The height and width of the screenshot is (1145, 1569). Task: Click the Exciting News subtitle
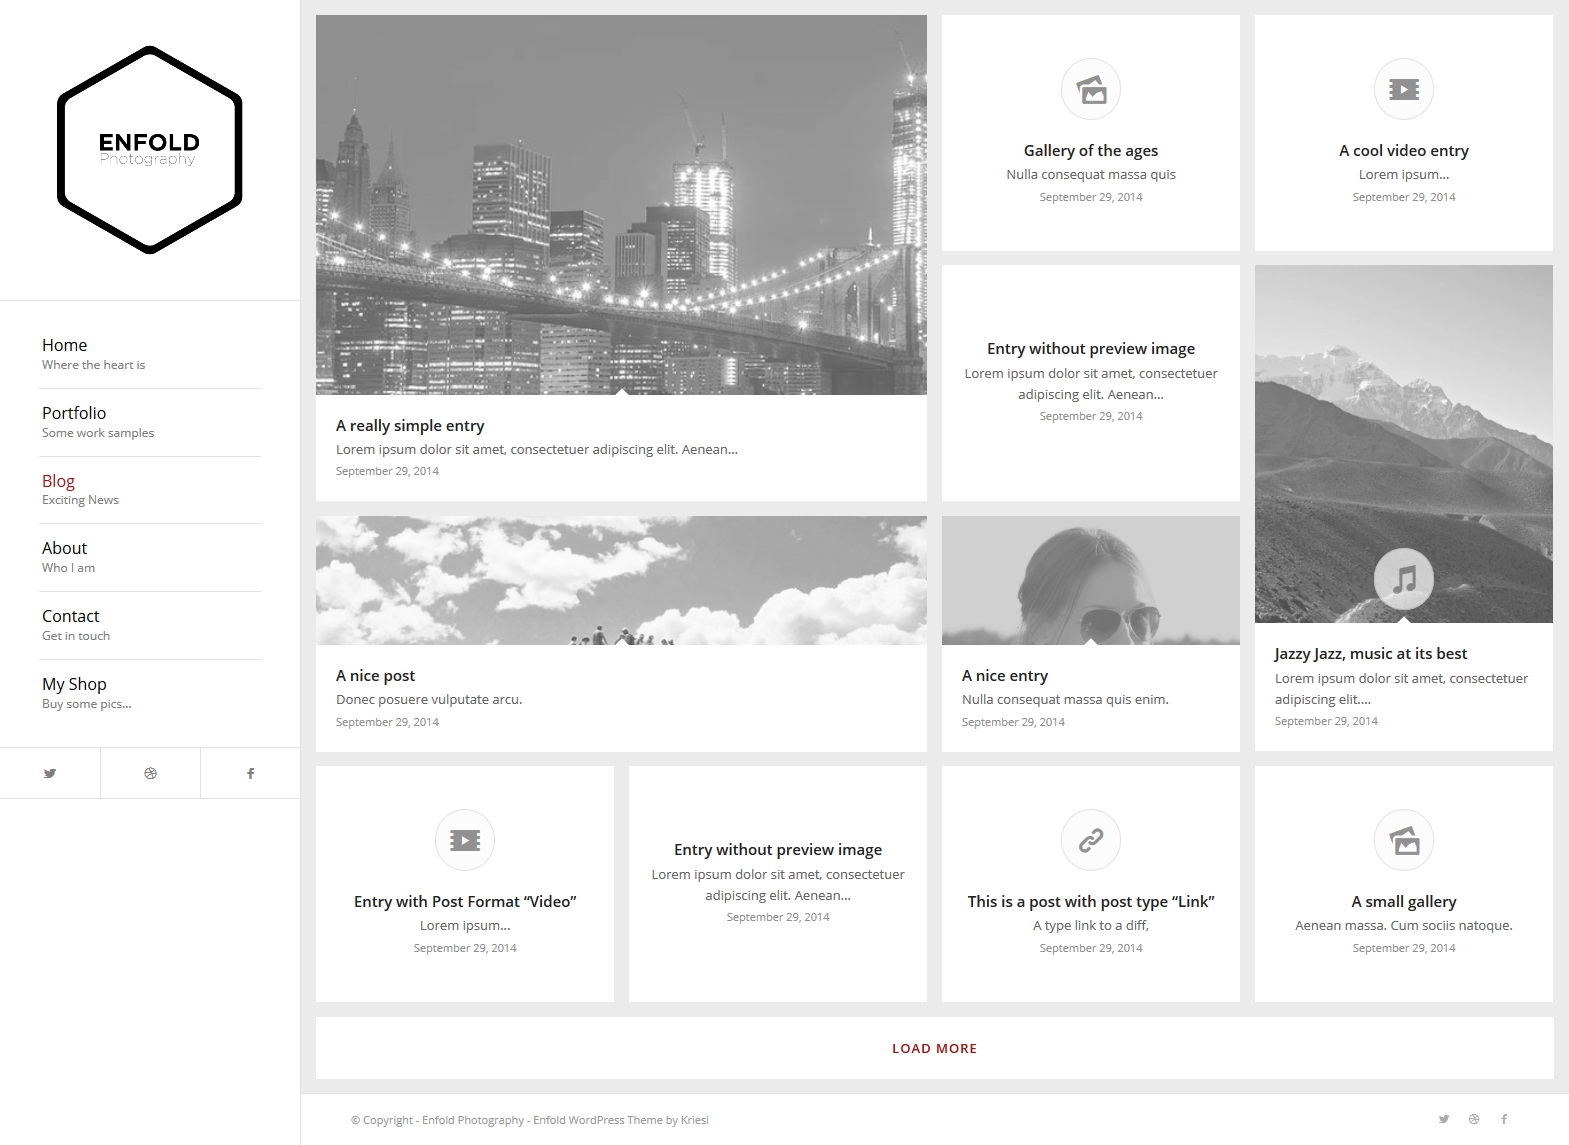click(80, 500)
